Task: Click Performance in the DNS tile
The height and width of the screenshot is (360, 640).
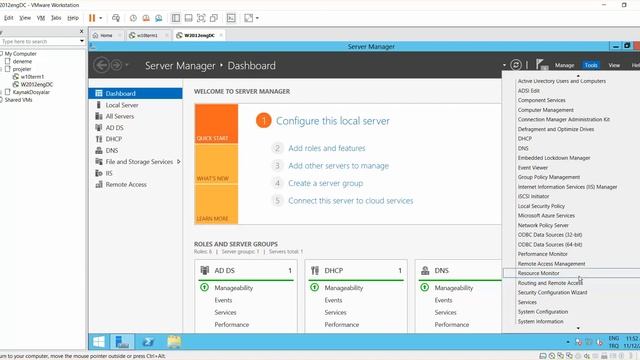Action: [451, 324]
